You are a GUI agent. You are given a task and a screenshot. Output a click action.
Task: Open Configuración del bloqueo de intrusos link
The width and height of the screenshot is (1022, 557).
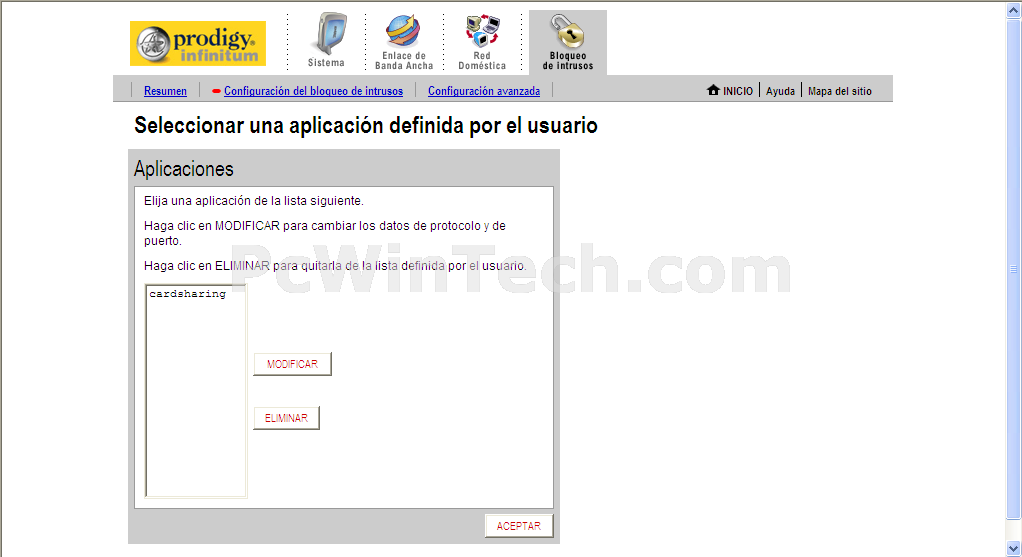click(x=314, y=91)
